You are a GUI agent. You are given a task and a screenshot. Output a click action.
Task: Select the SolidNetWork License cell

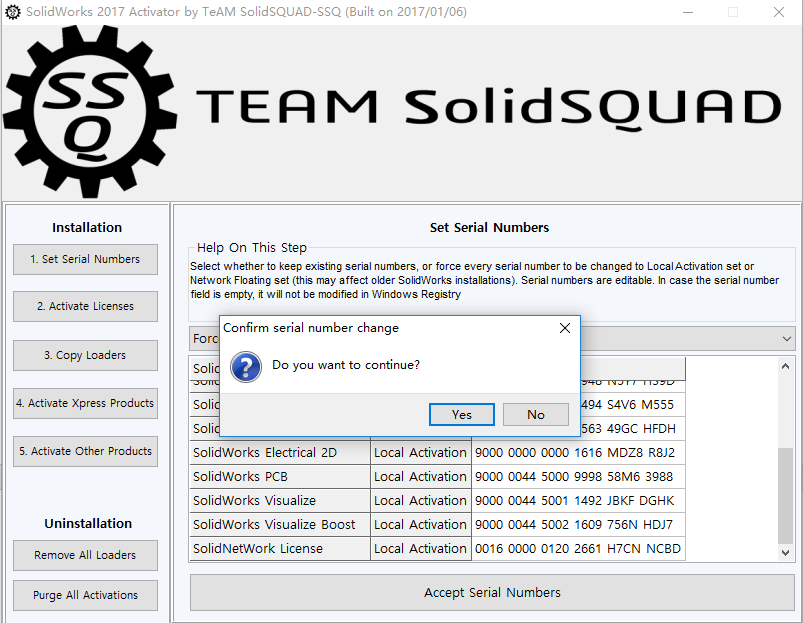coord(280,549)
